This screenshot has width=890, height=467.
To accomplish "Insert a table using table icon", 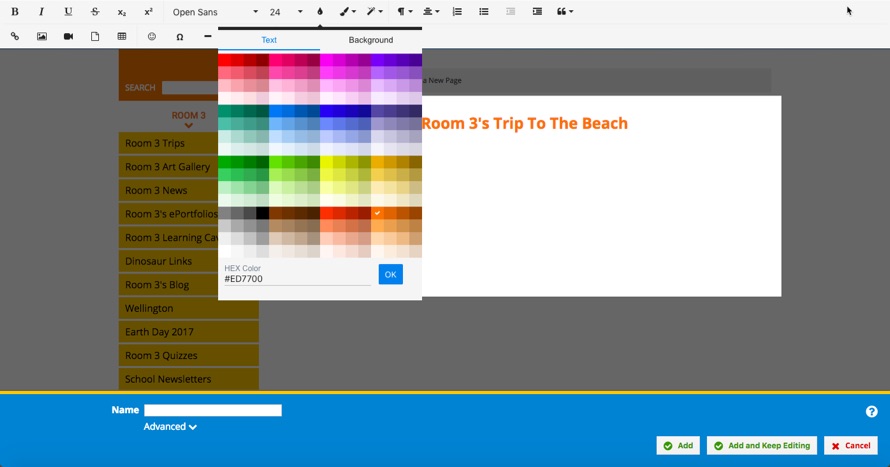I will (x=122, y=36).
